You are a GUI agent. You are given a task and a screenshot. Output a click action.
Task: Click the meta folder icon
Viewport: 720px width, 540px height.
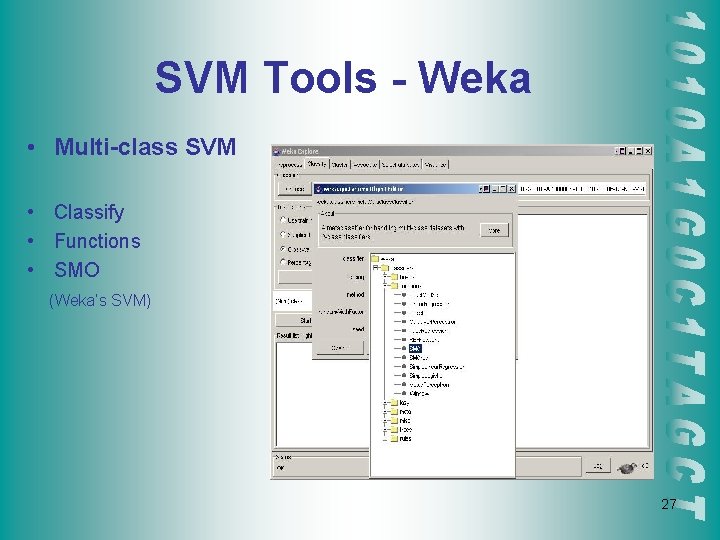[x=394, y=412]
